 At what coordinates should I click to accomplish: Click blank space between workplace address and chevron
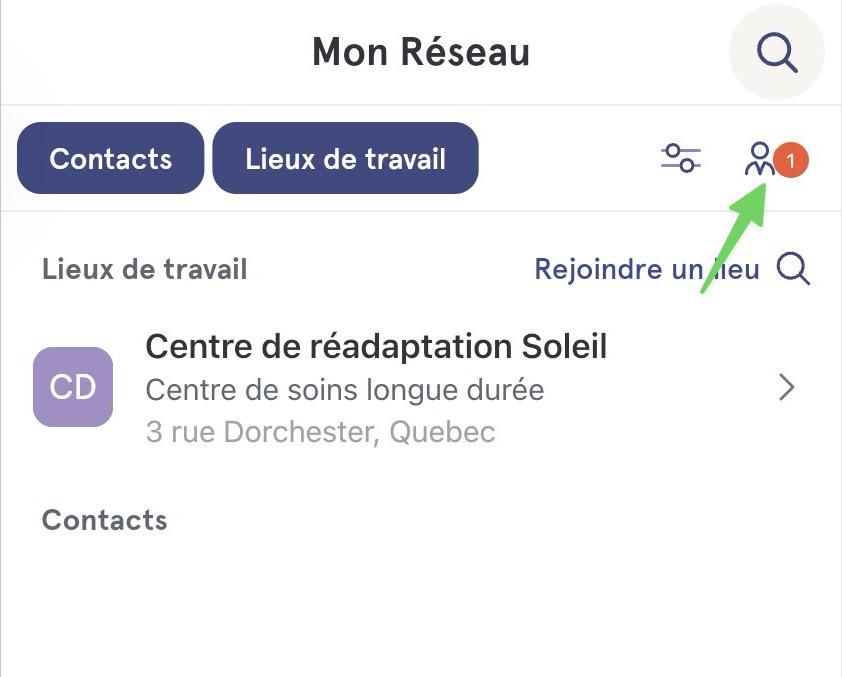pyautogui.click(x=634, y=432)
